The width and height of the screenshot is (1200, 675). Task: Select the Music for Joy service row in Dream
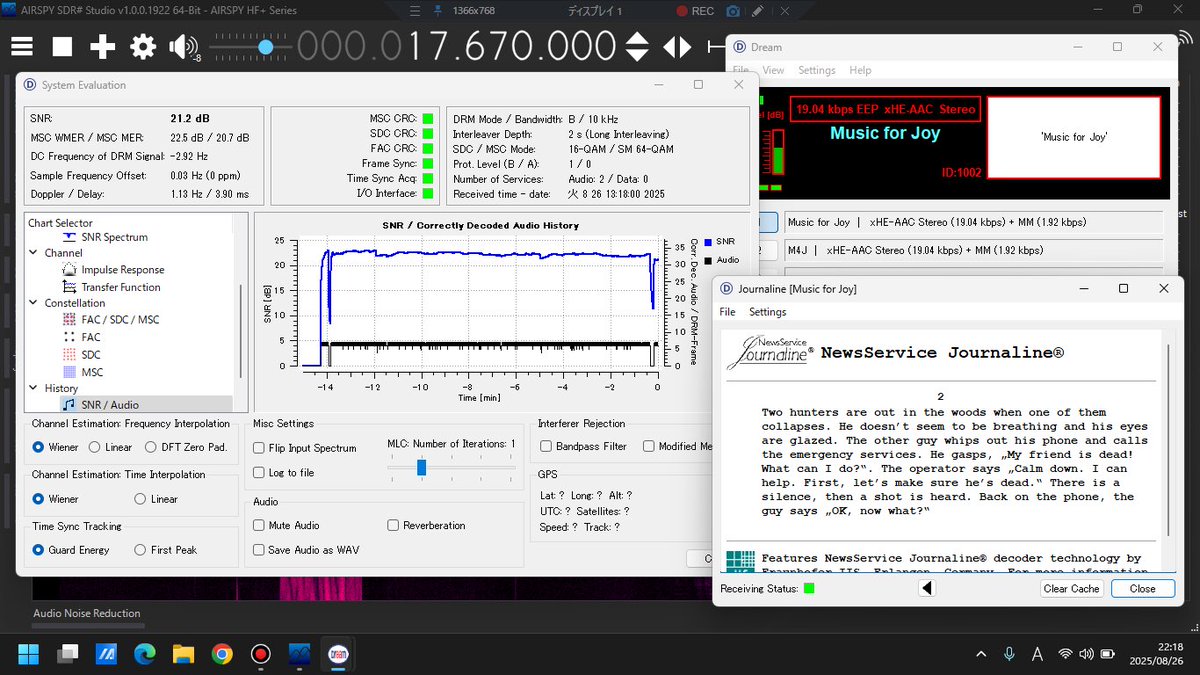[x=973, y=222]
